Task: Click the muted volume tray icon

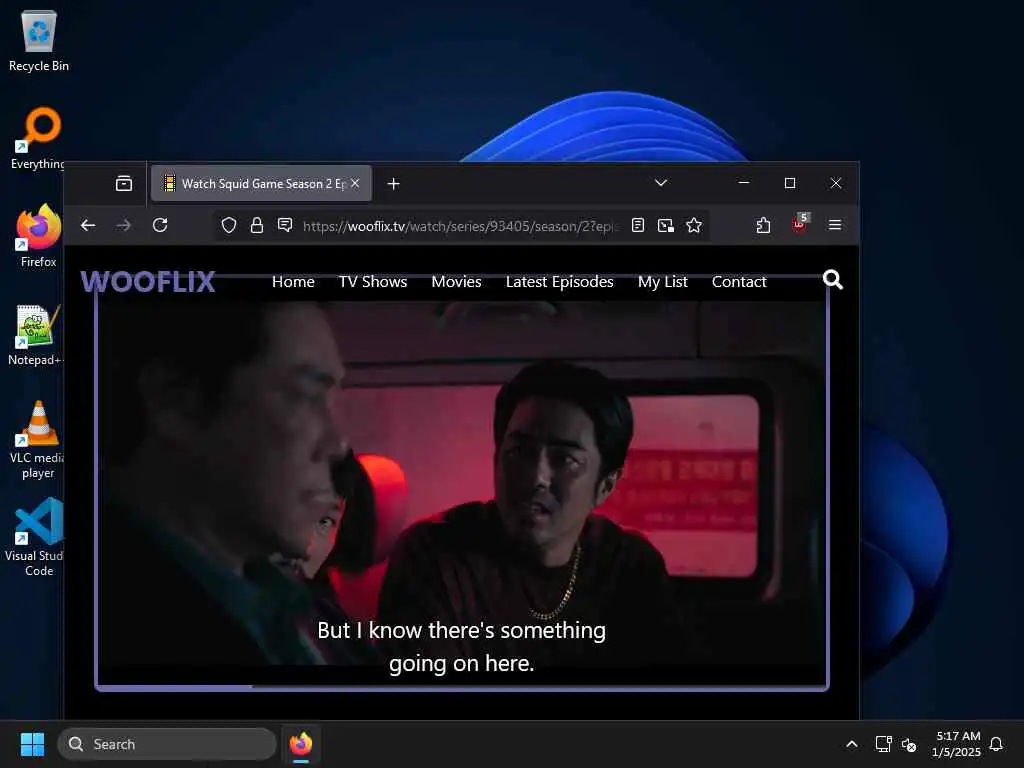Action: point(908,744)
